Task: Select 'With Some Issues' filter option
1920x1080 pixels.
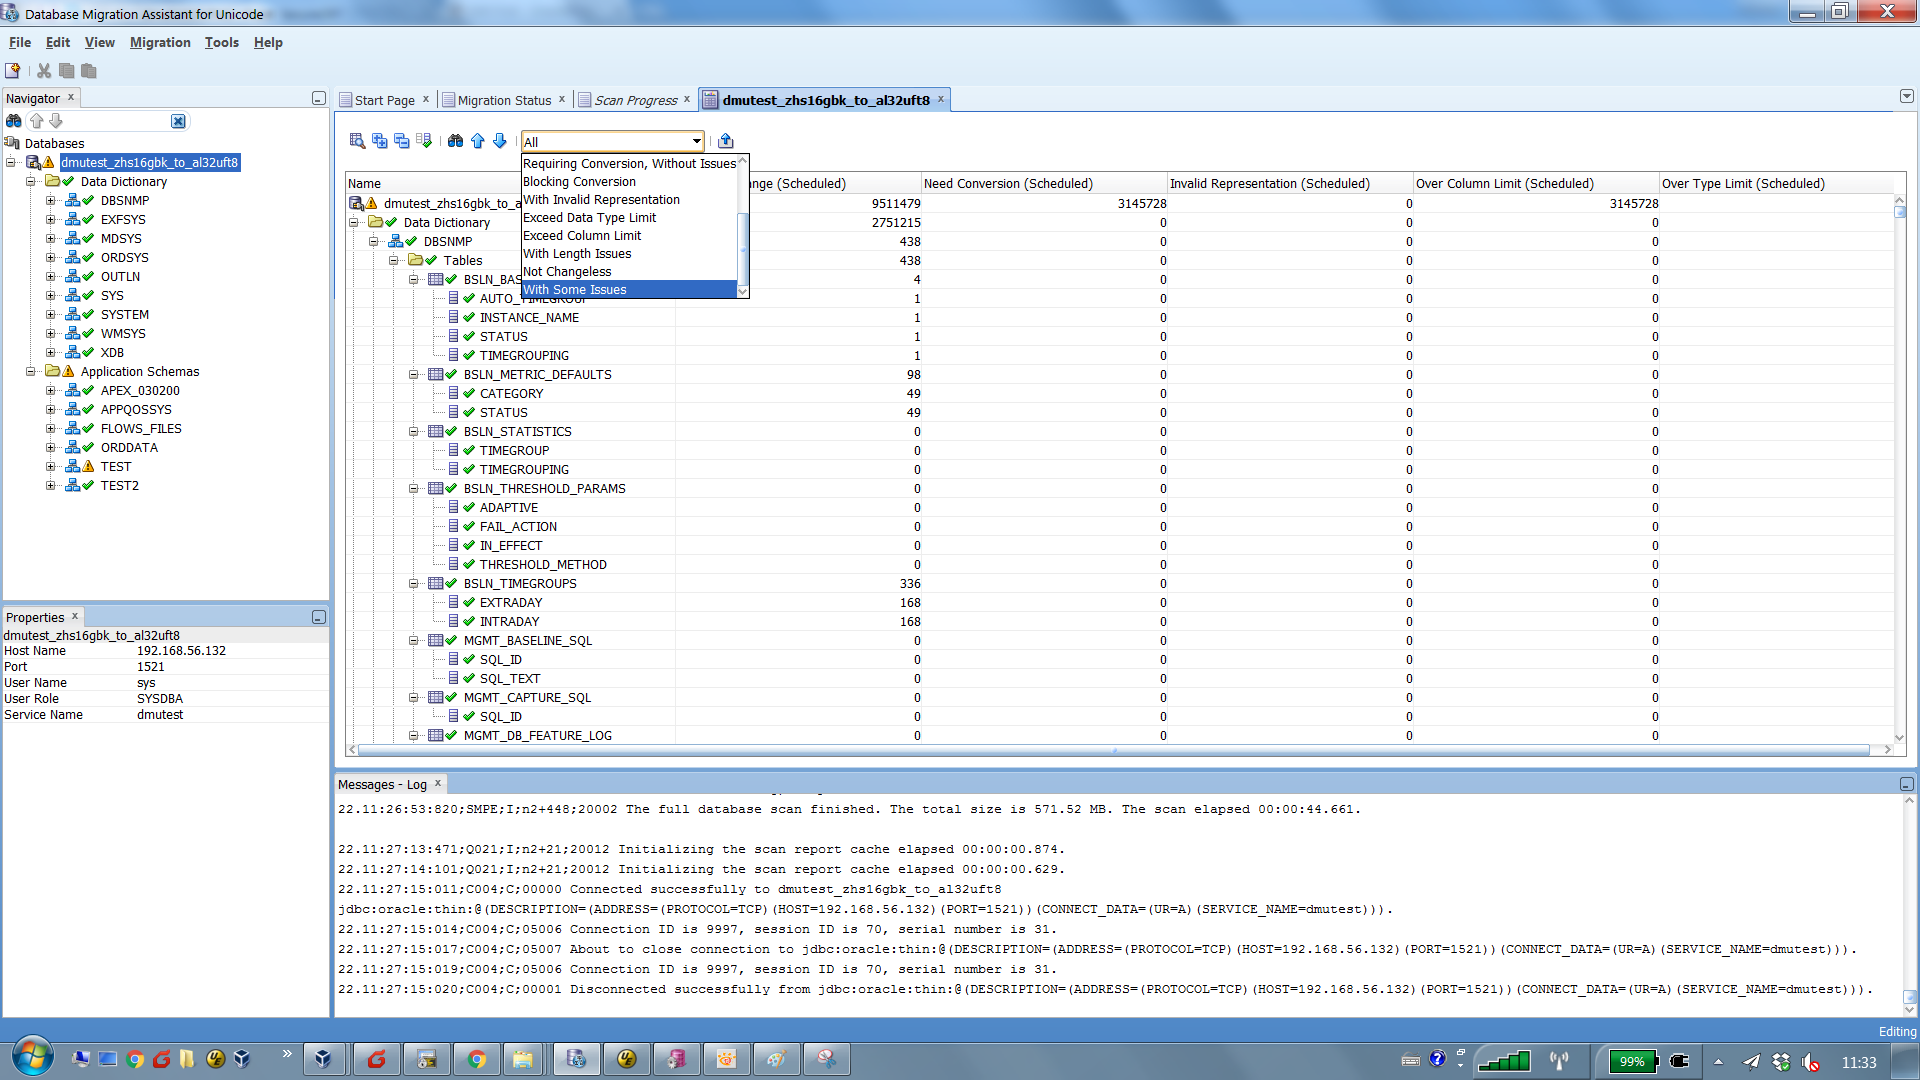Action: (629, 290)
